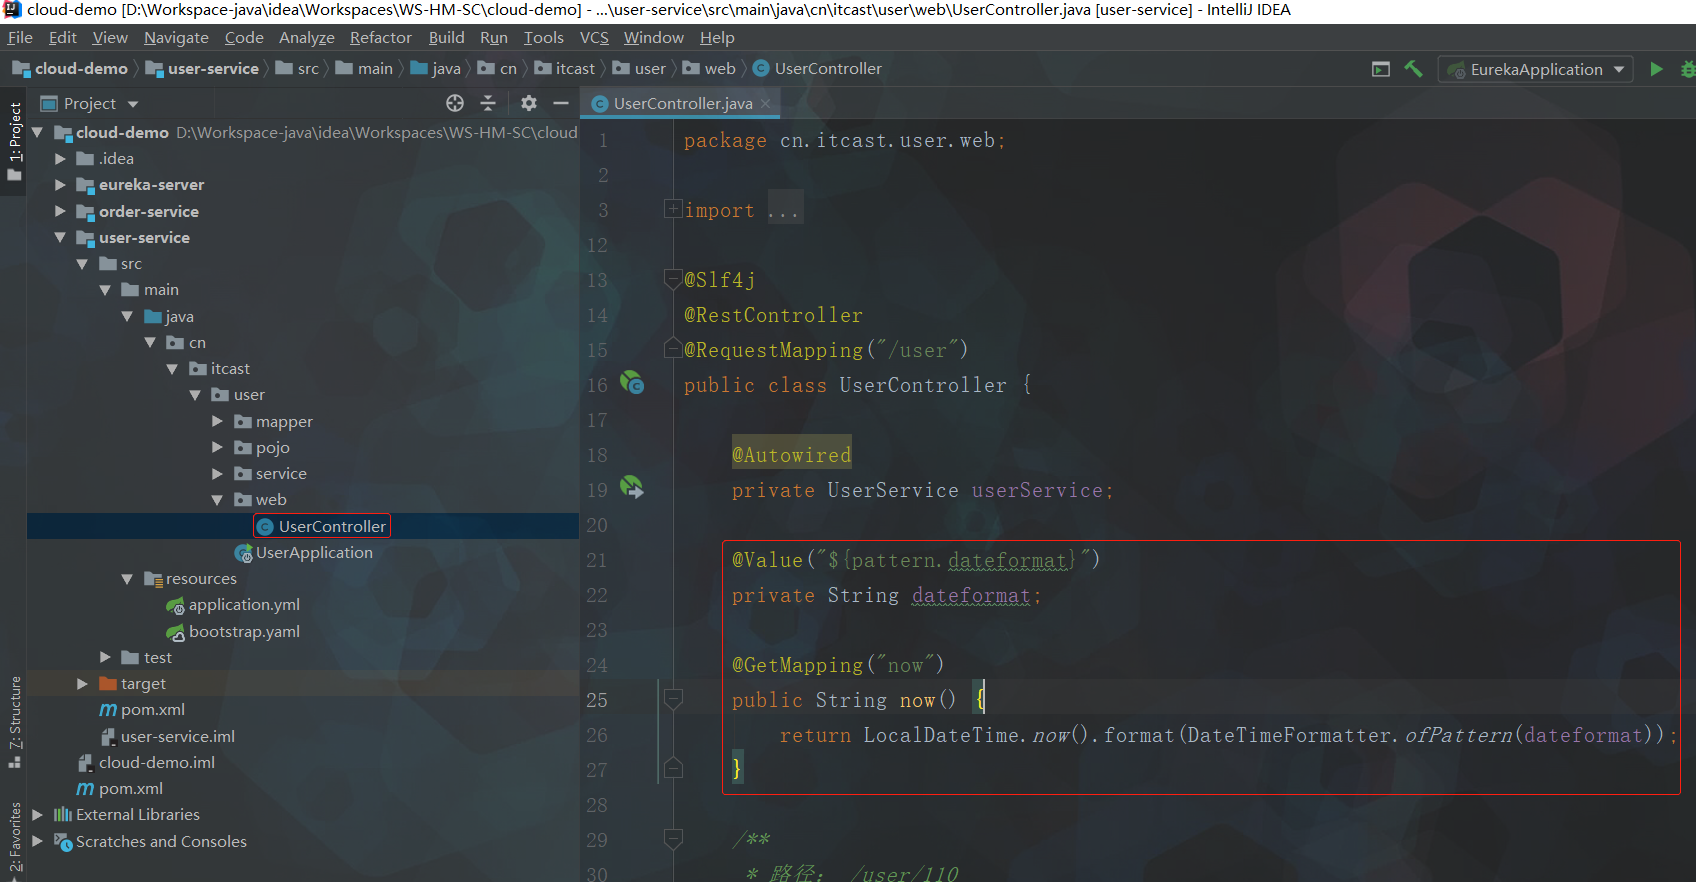Open the Edit menu
The height and width of the screenshot is (882, 1696).
click(63, 37)
